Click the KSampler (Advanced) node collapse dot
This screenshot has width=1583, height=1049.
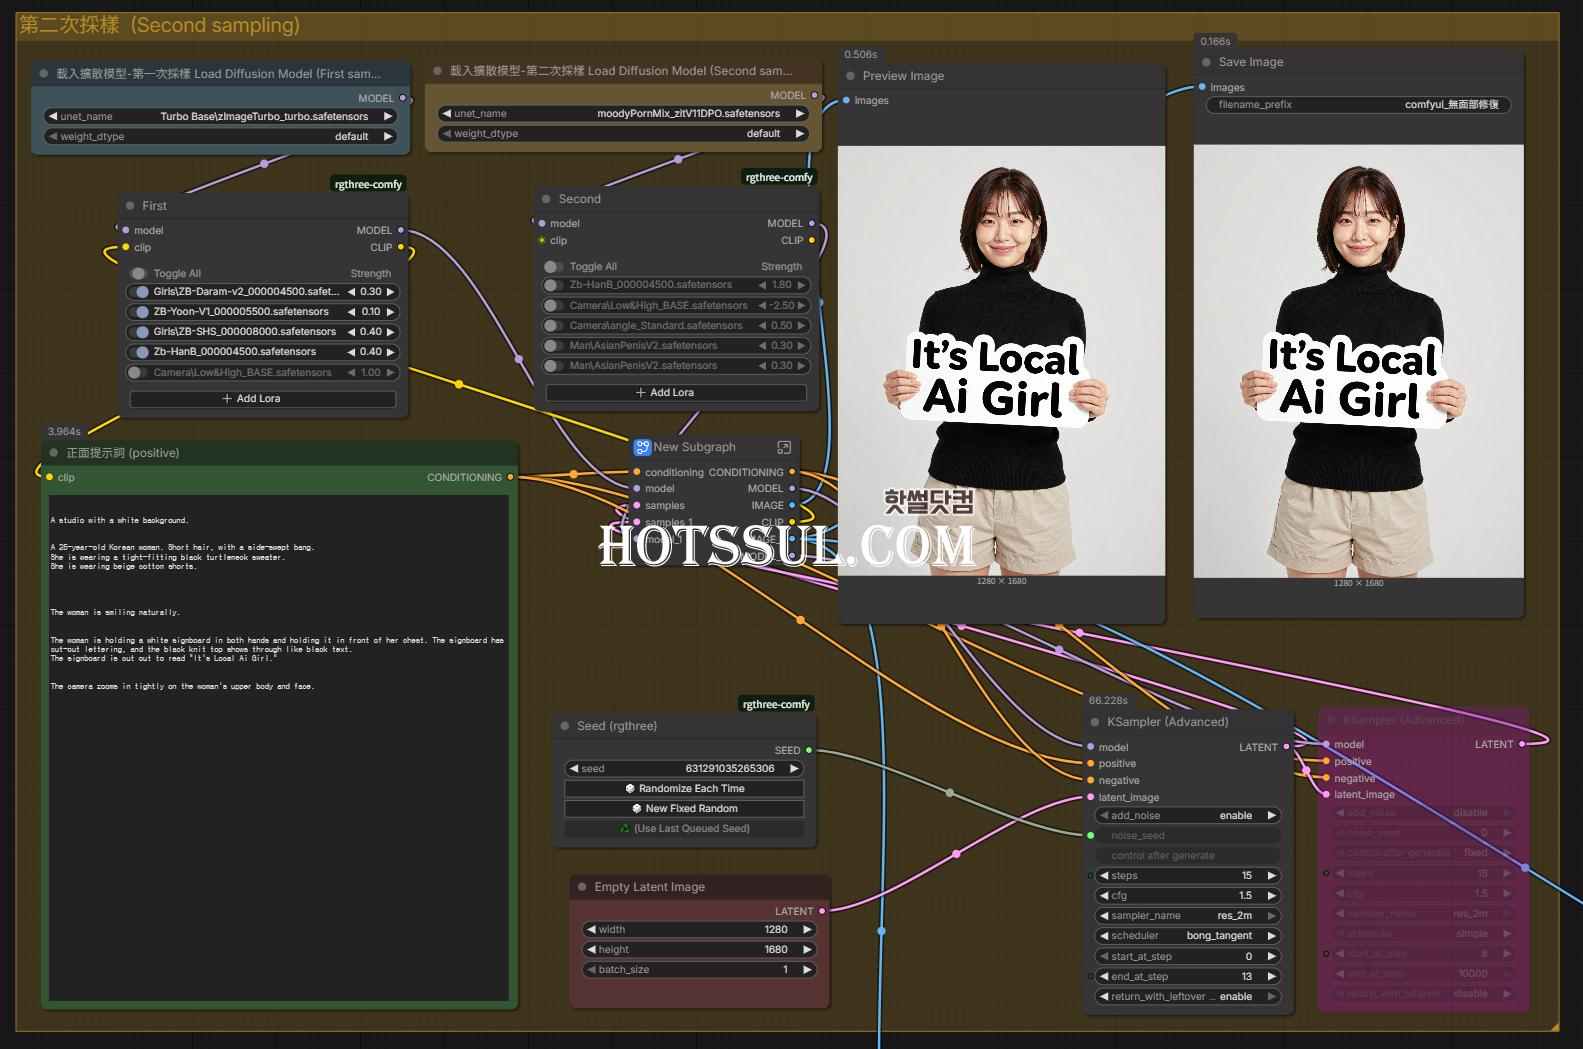[1095, 722]
